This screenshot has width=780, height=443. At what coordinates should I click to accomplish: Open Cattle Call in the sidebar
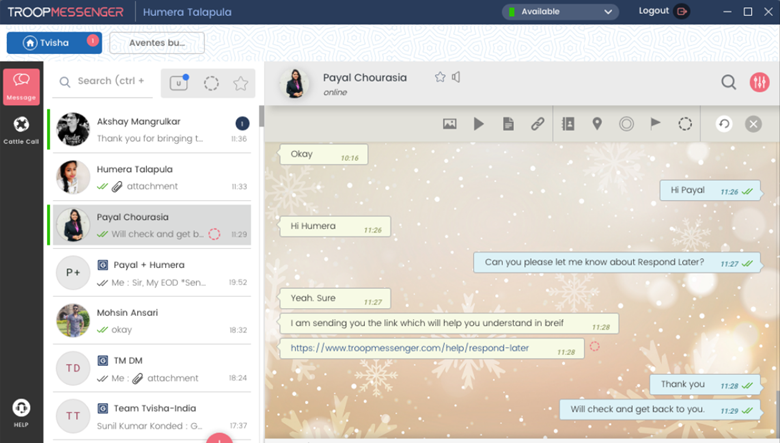tap(21, 130)
